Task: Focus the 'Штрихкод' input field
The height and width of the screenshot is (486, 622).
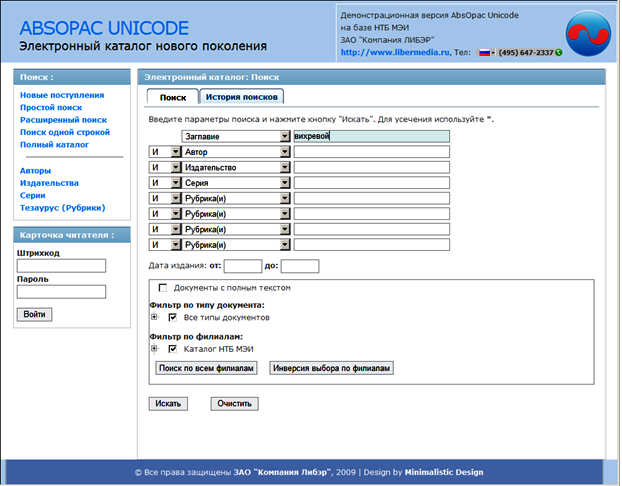Action: click(61, 265)
